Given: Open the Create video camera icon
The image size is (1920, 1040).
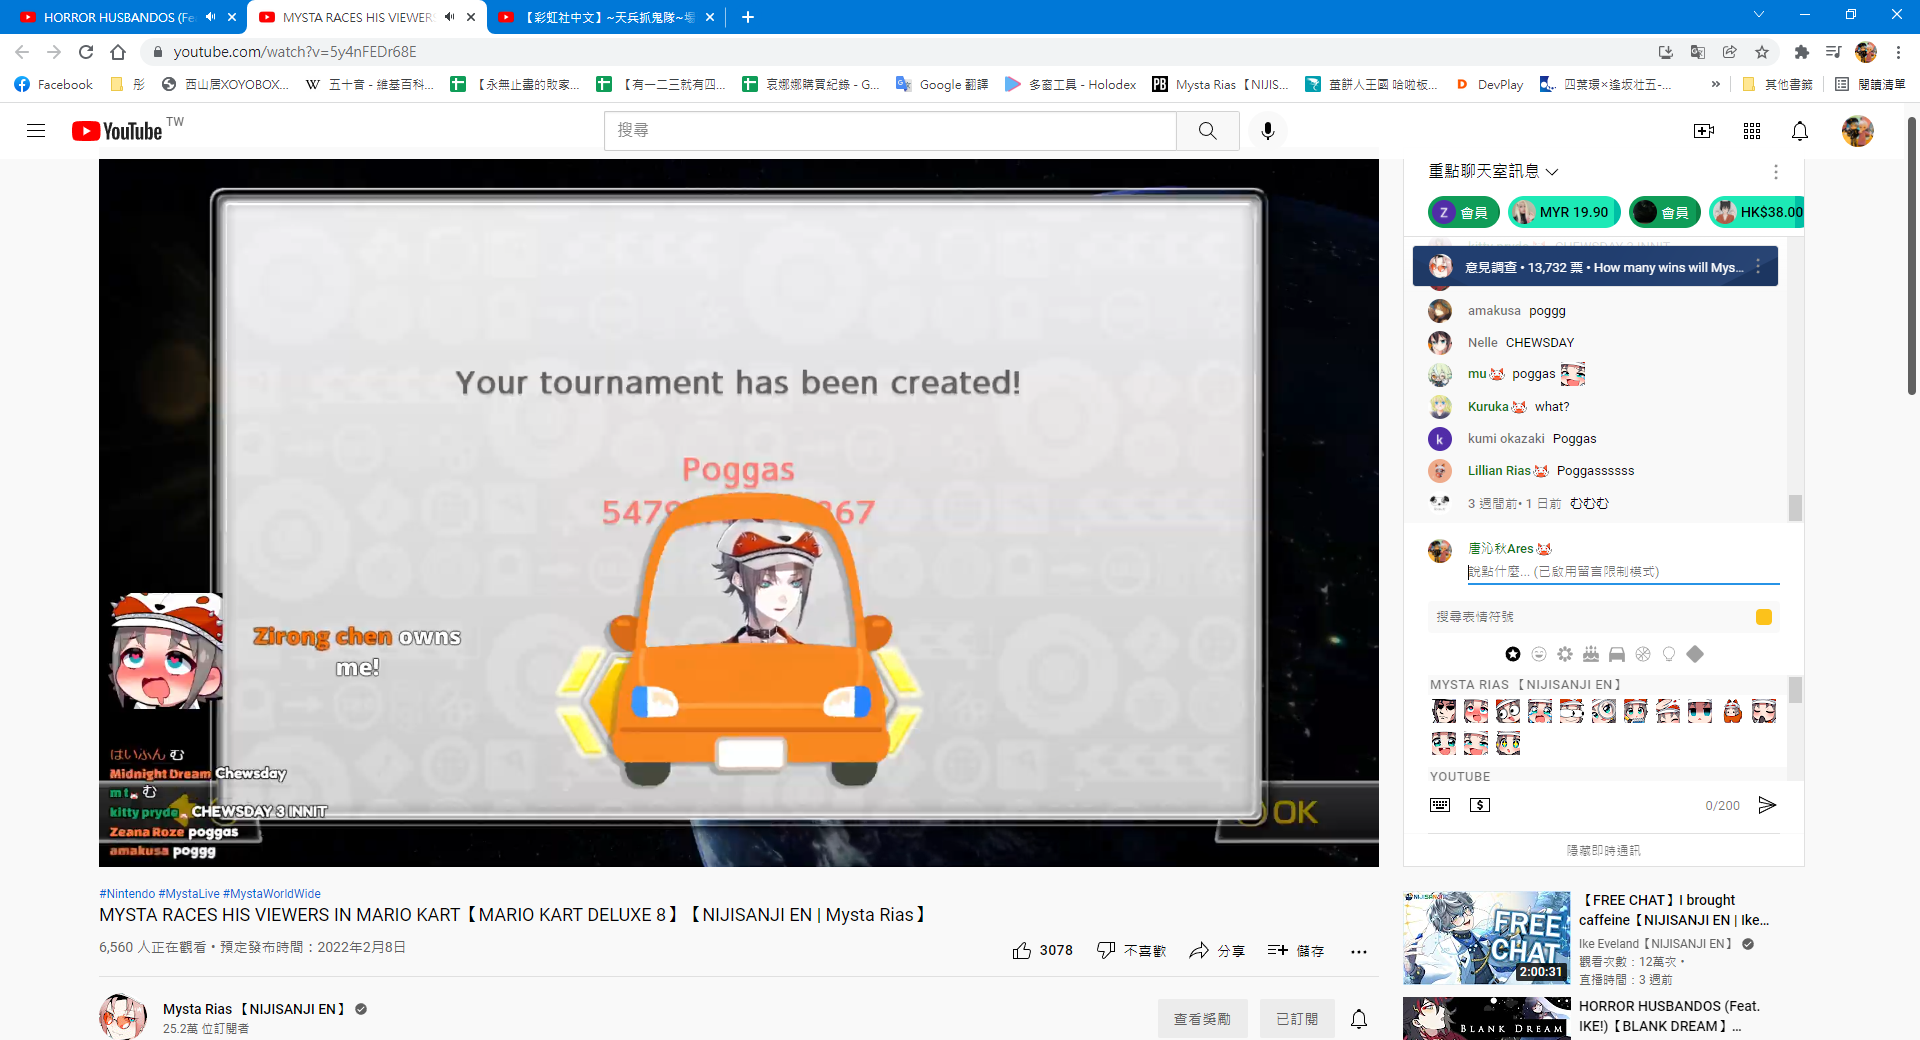Looking at the screenshot, I should [1704, 131].
